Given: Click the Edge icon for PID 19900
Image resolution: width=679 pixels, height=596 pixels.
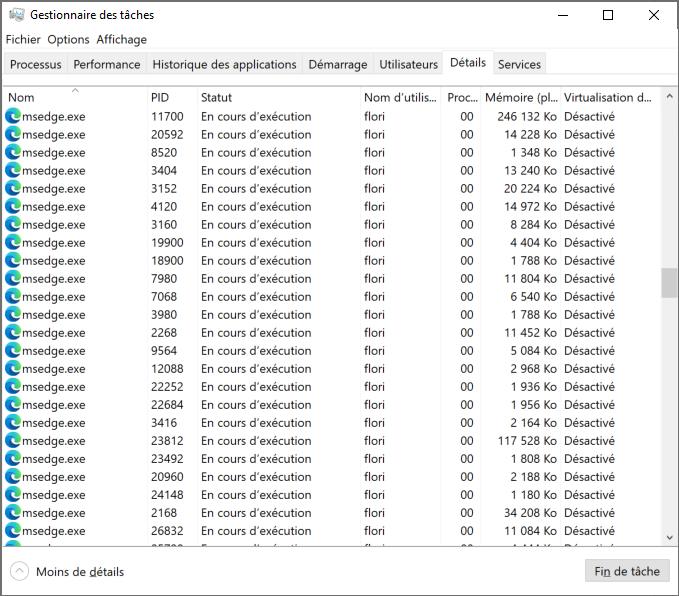Looking at the screenshot, I should coord(13,242).
